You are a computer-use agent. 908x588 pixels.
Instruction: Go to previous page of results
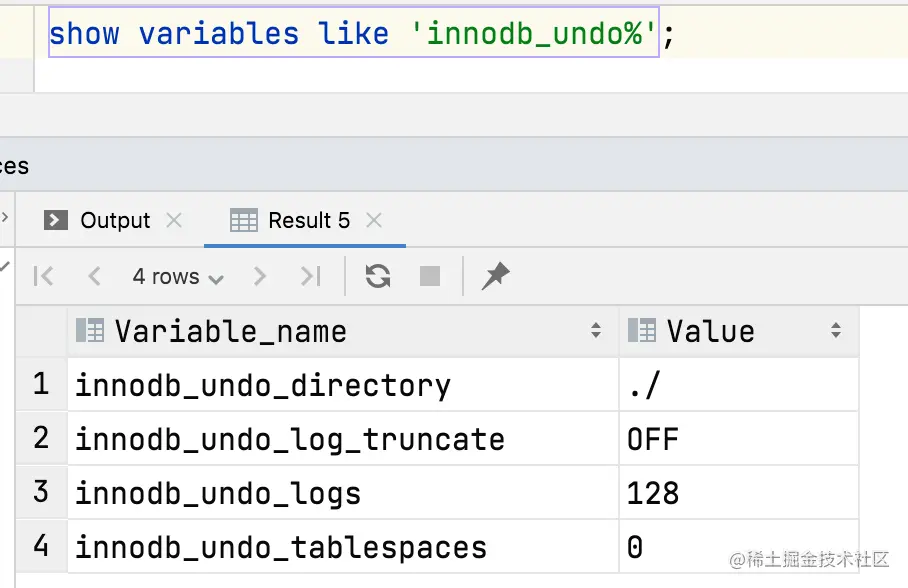pos(94,276)
